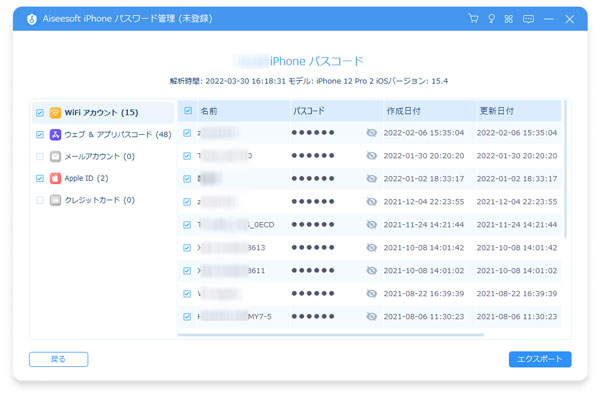The height and width of the screenshot is (393, 600).
Task: Uncheck the ウェブ & アプリパスコード checkbox
Action: pyautogui.click(x=40, y=134)
